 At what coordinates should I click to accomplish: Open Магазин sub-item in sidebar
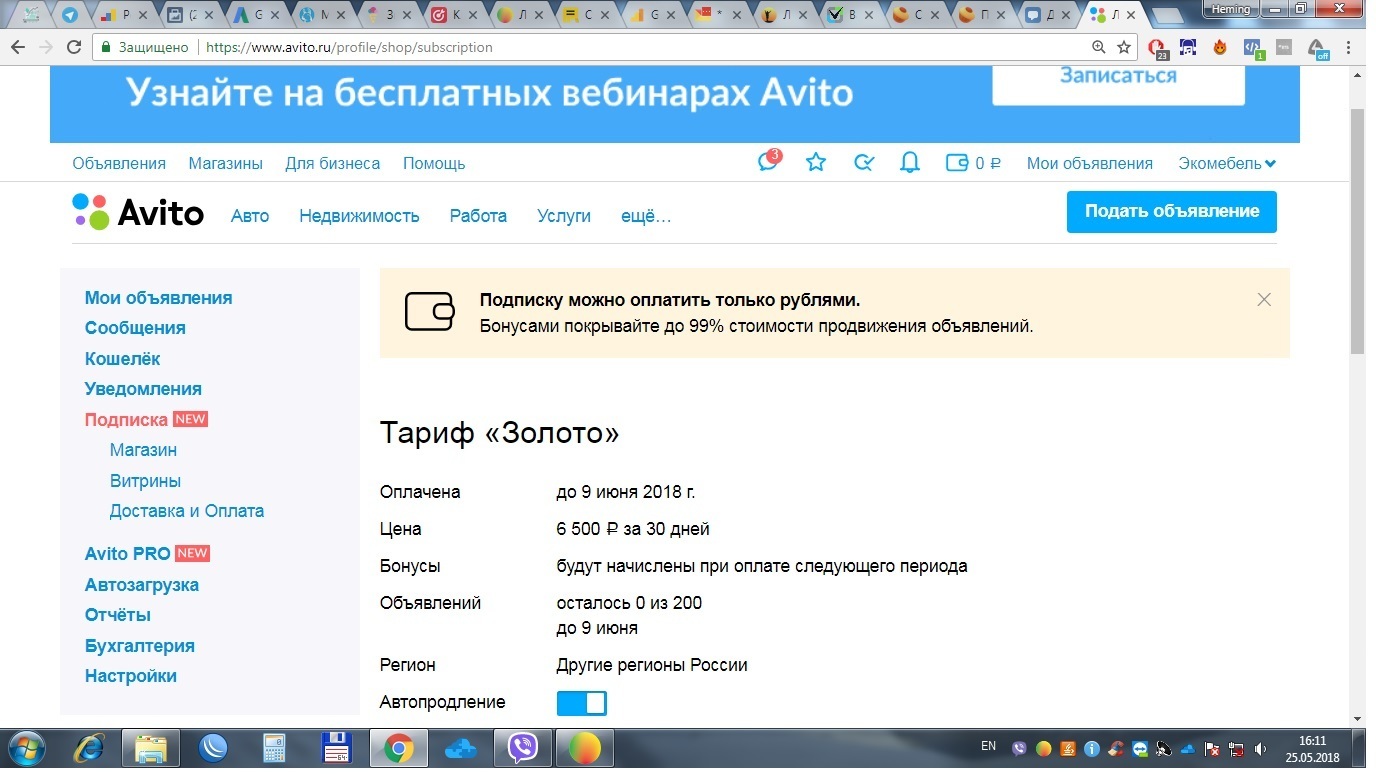(x=143, y=450)
